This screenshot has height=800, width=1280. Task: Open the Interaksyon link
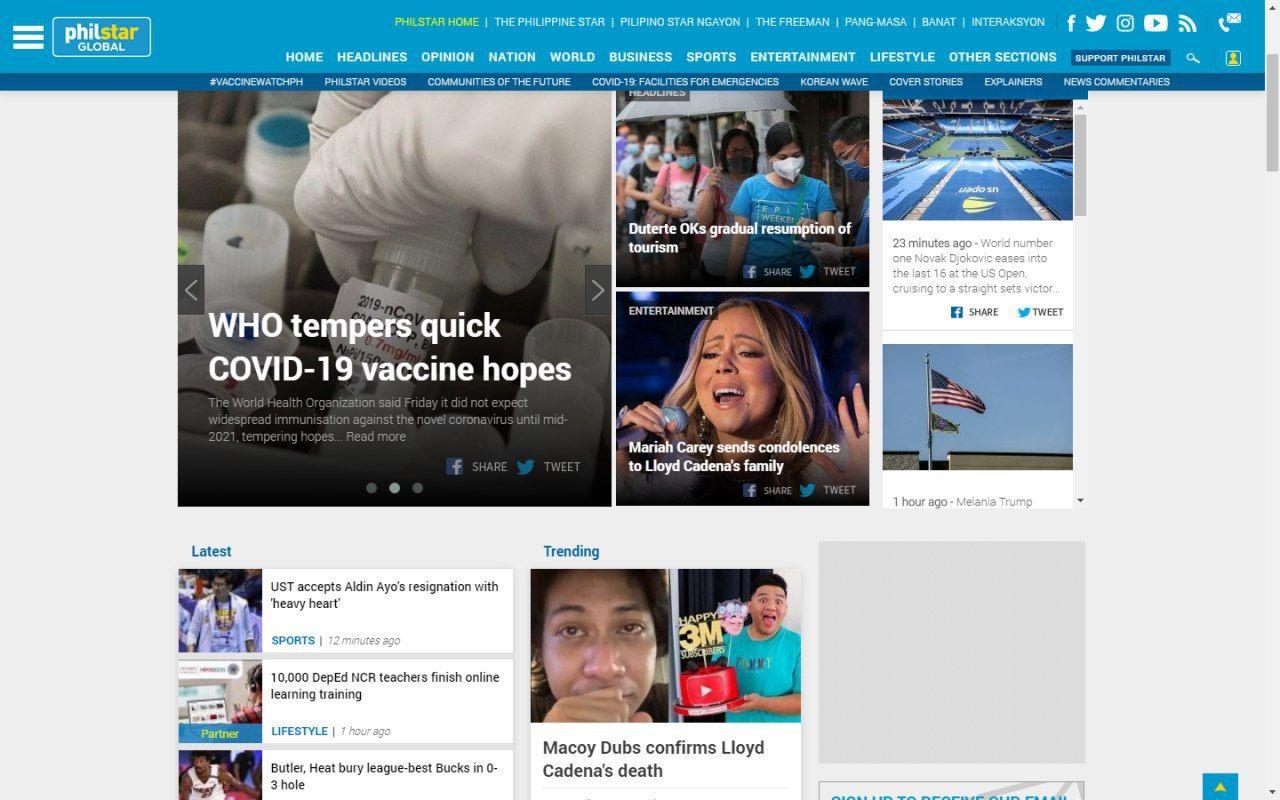coord(1008,22)
